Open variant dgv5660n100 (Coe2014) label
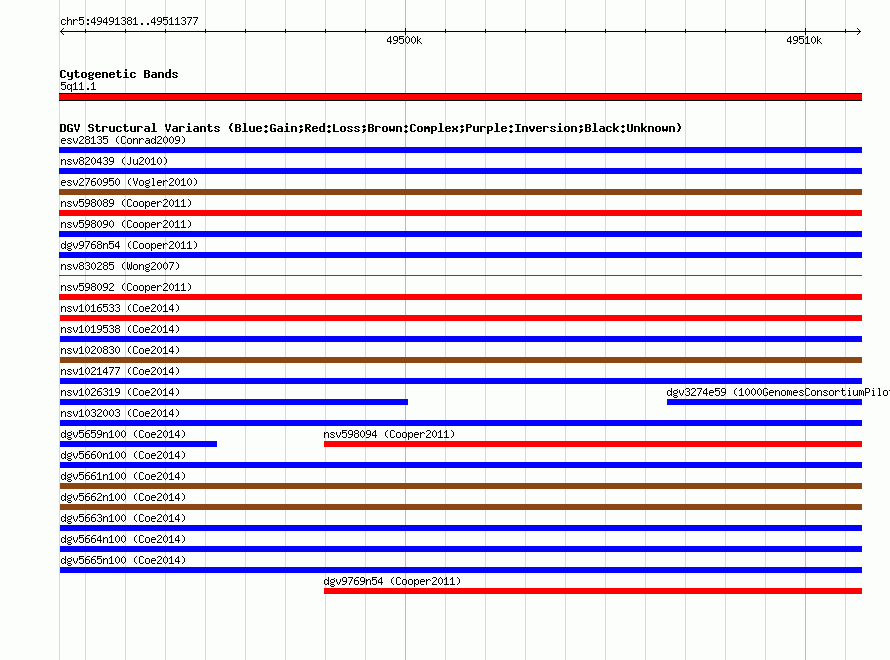Image resolution: width=890 pixels, height=660 pixels. point(123,455)
